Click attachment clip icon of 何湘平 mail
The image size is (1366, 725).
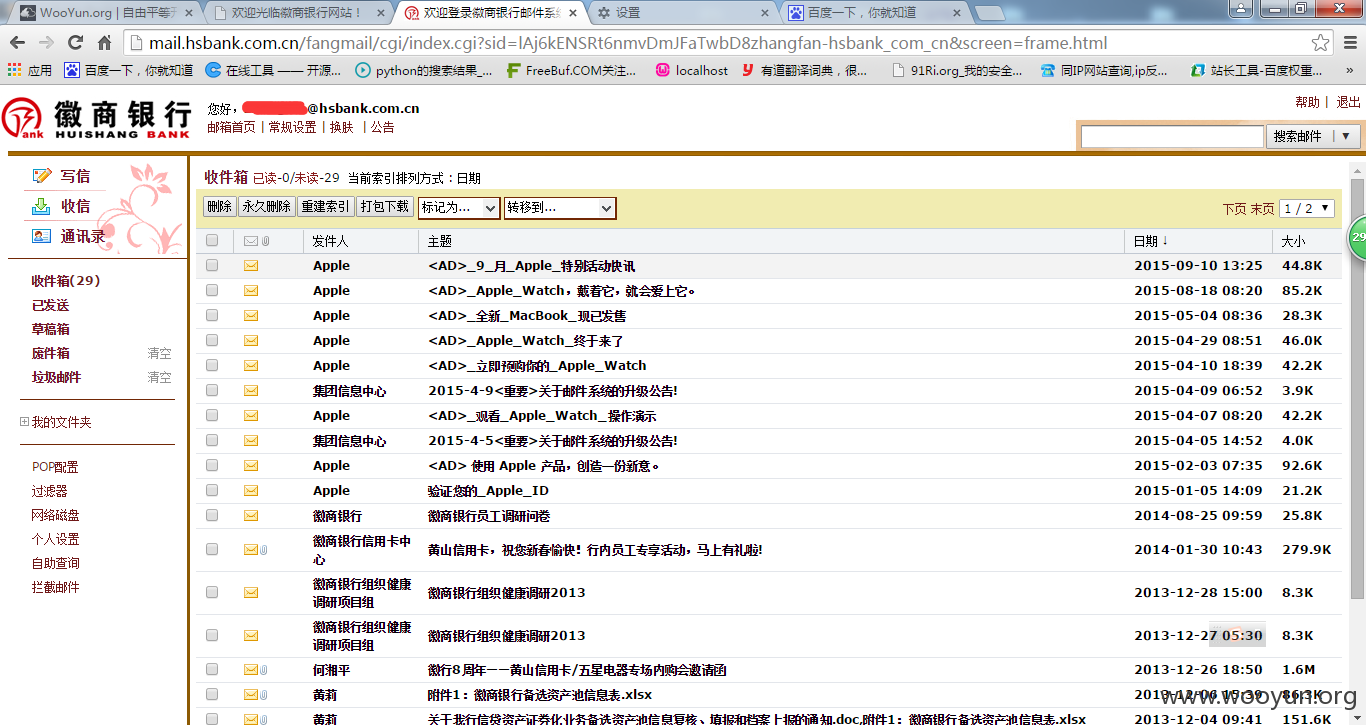click(264, 670)
